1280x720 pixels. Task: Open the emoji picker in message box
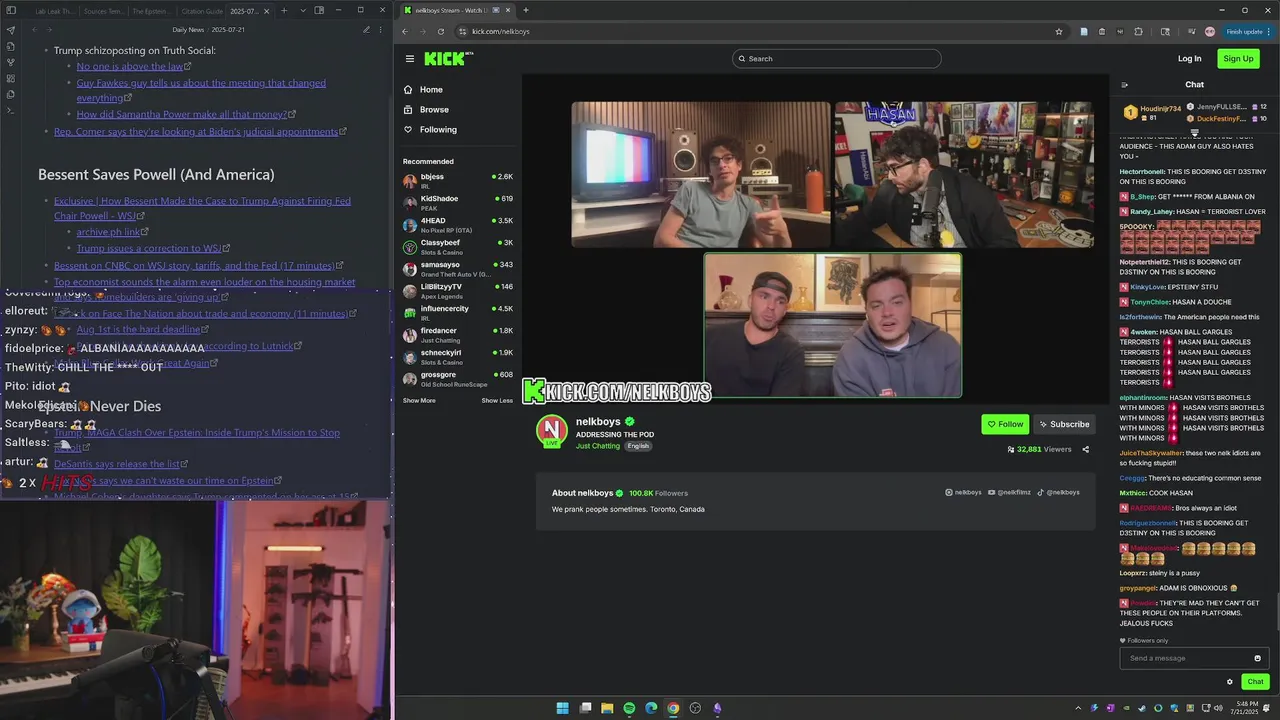[1257, 658]
